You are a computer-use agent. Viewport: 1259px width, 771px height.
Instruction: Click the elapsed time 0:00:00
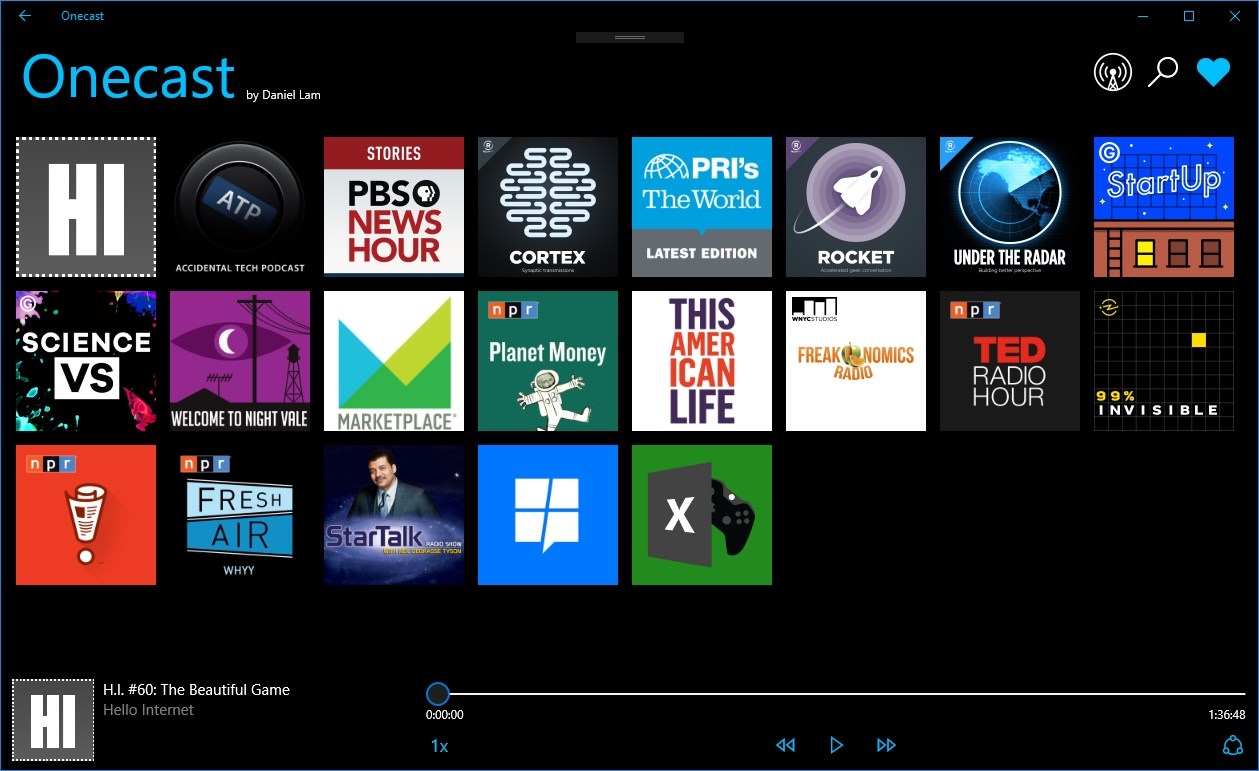coord(445,715)
